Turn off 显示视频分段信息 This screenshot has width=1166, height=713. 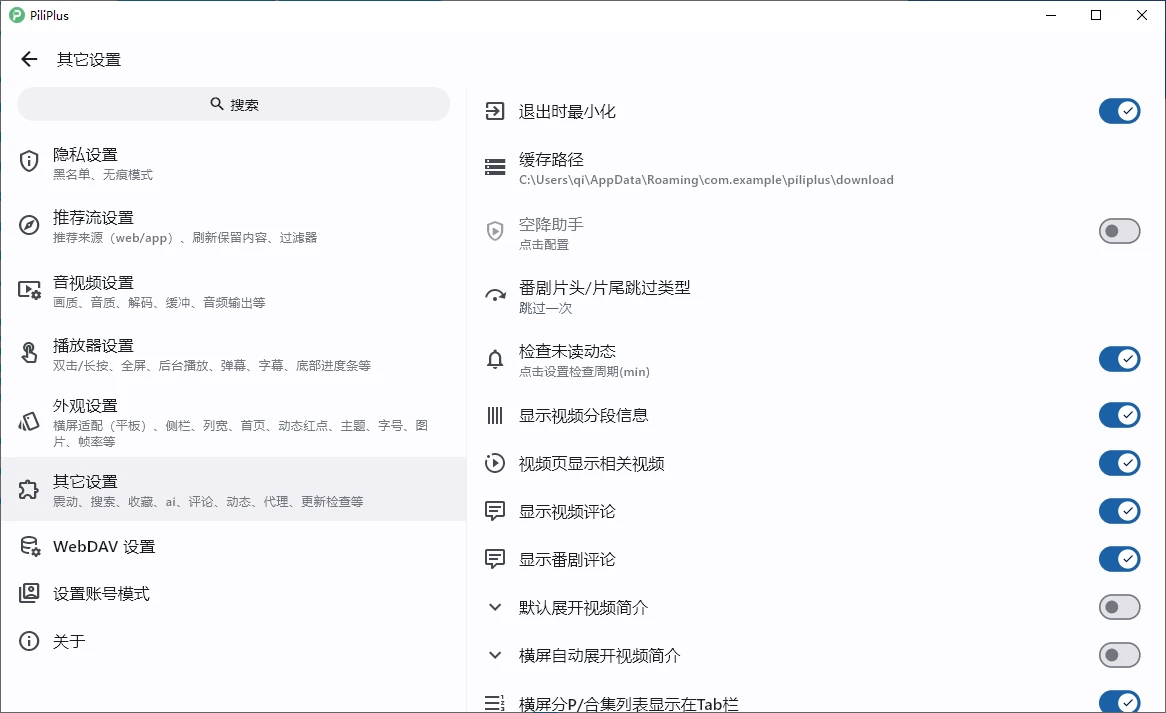[1119, 415]
